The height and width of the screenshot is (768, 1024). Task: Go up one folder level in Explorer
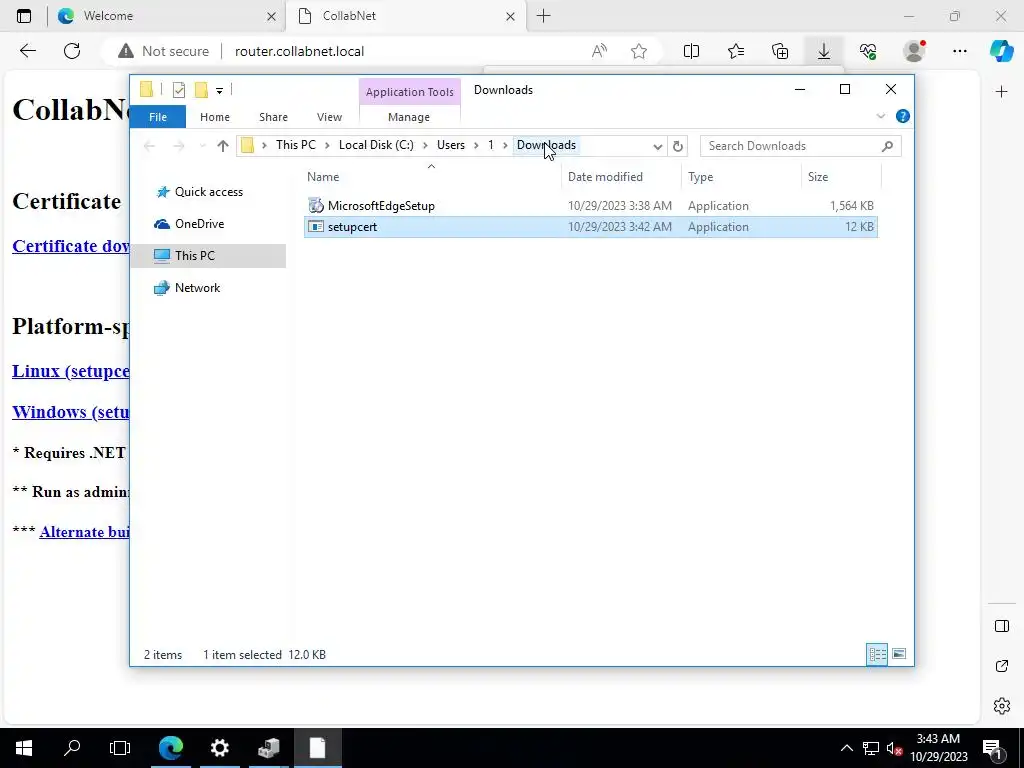coord(223,146)
